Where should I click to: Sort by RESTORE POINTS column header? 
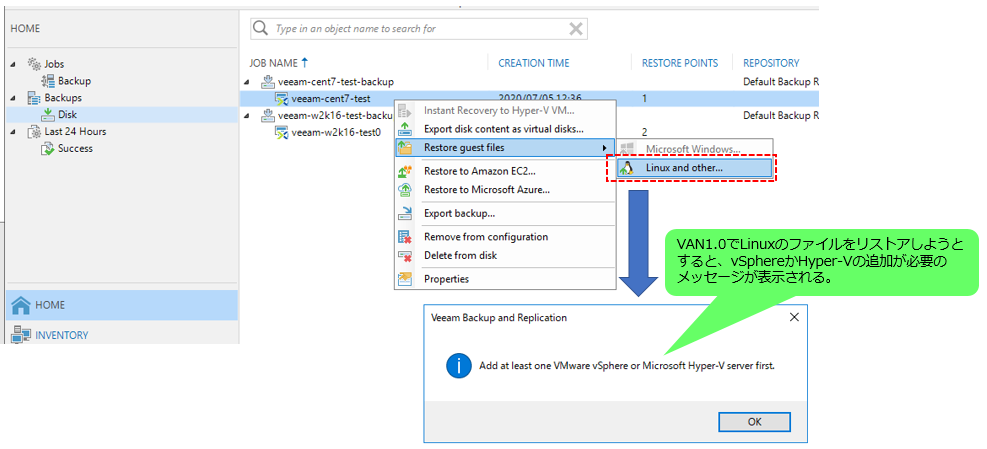(x=680, y=63)
